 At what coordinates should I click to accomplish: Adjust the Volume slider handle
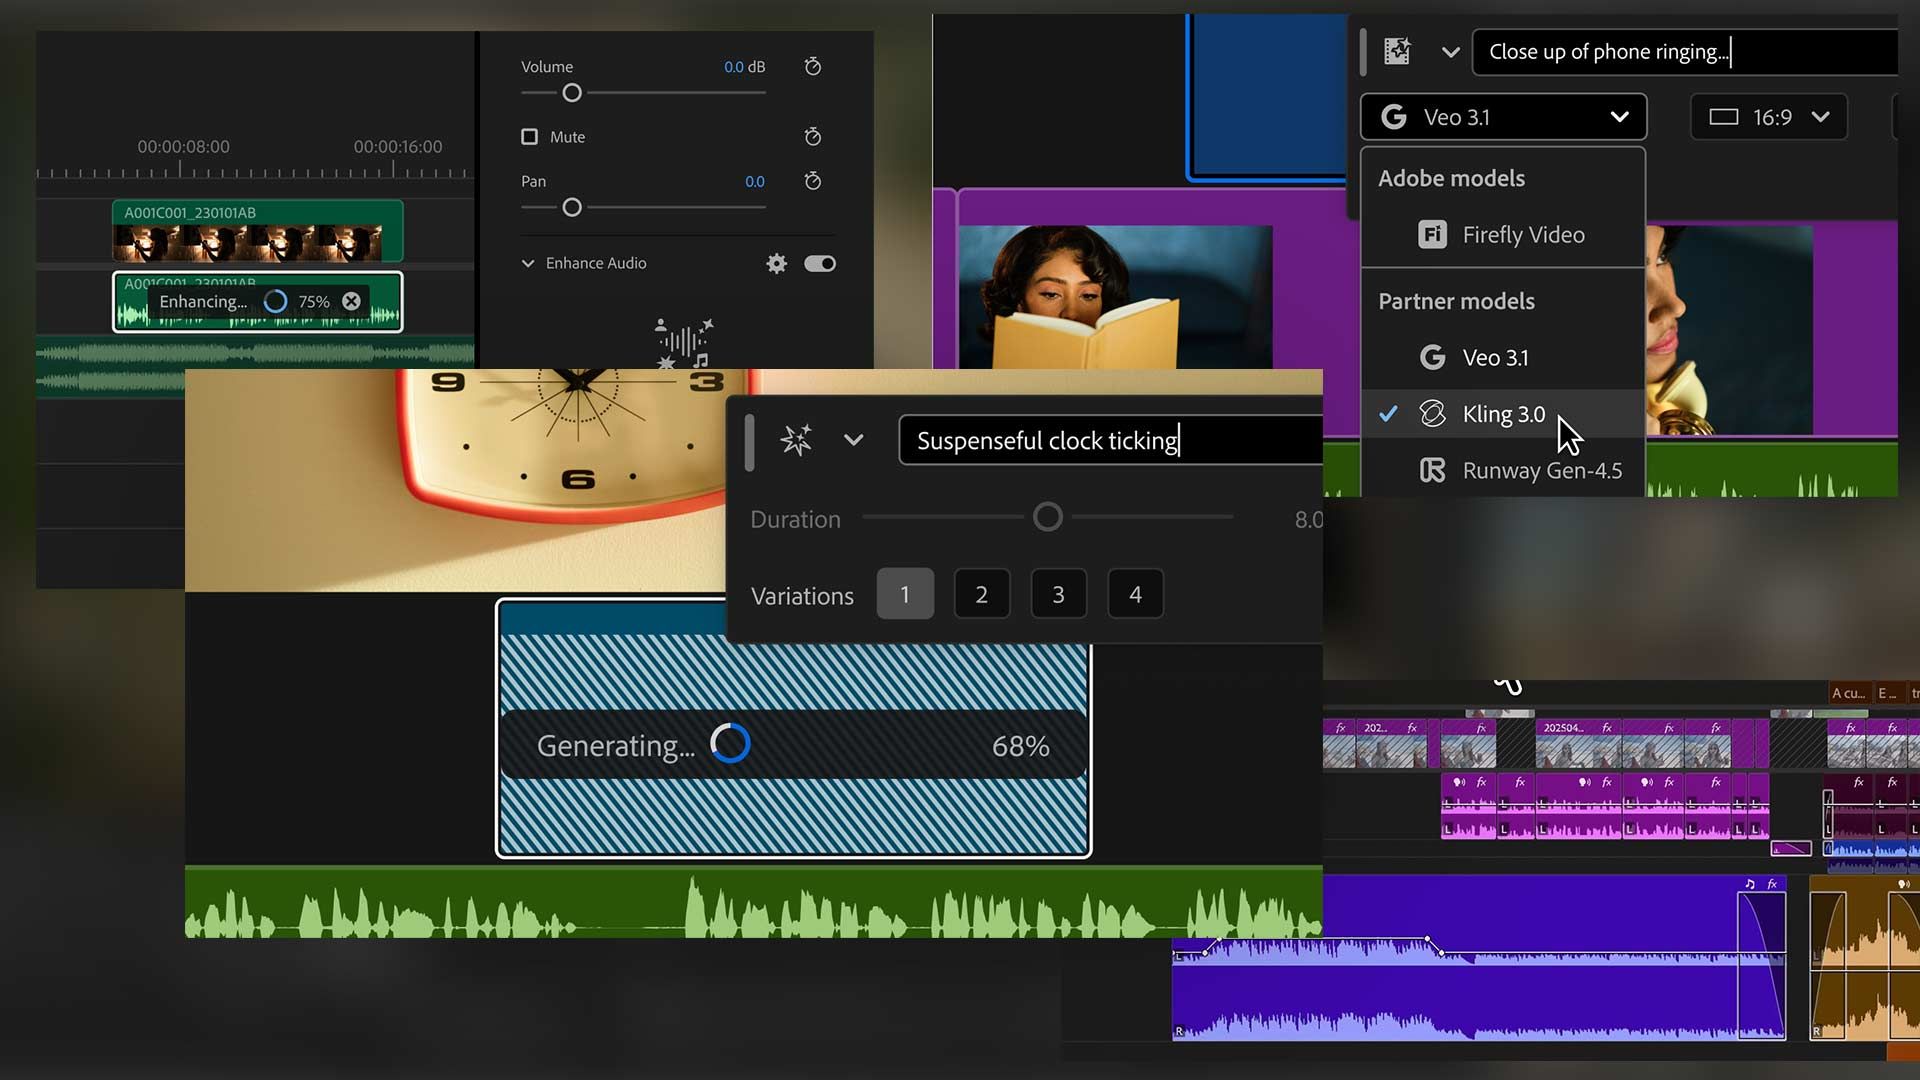click(x=572, y=93)
